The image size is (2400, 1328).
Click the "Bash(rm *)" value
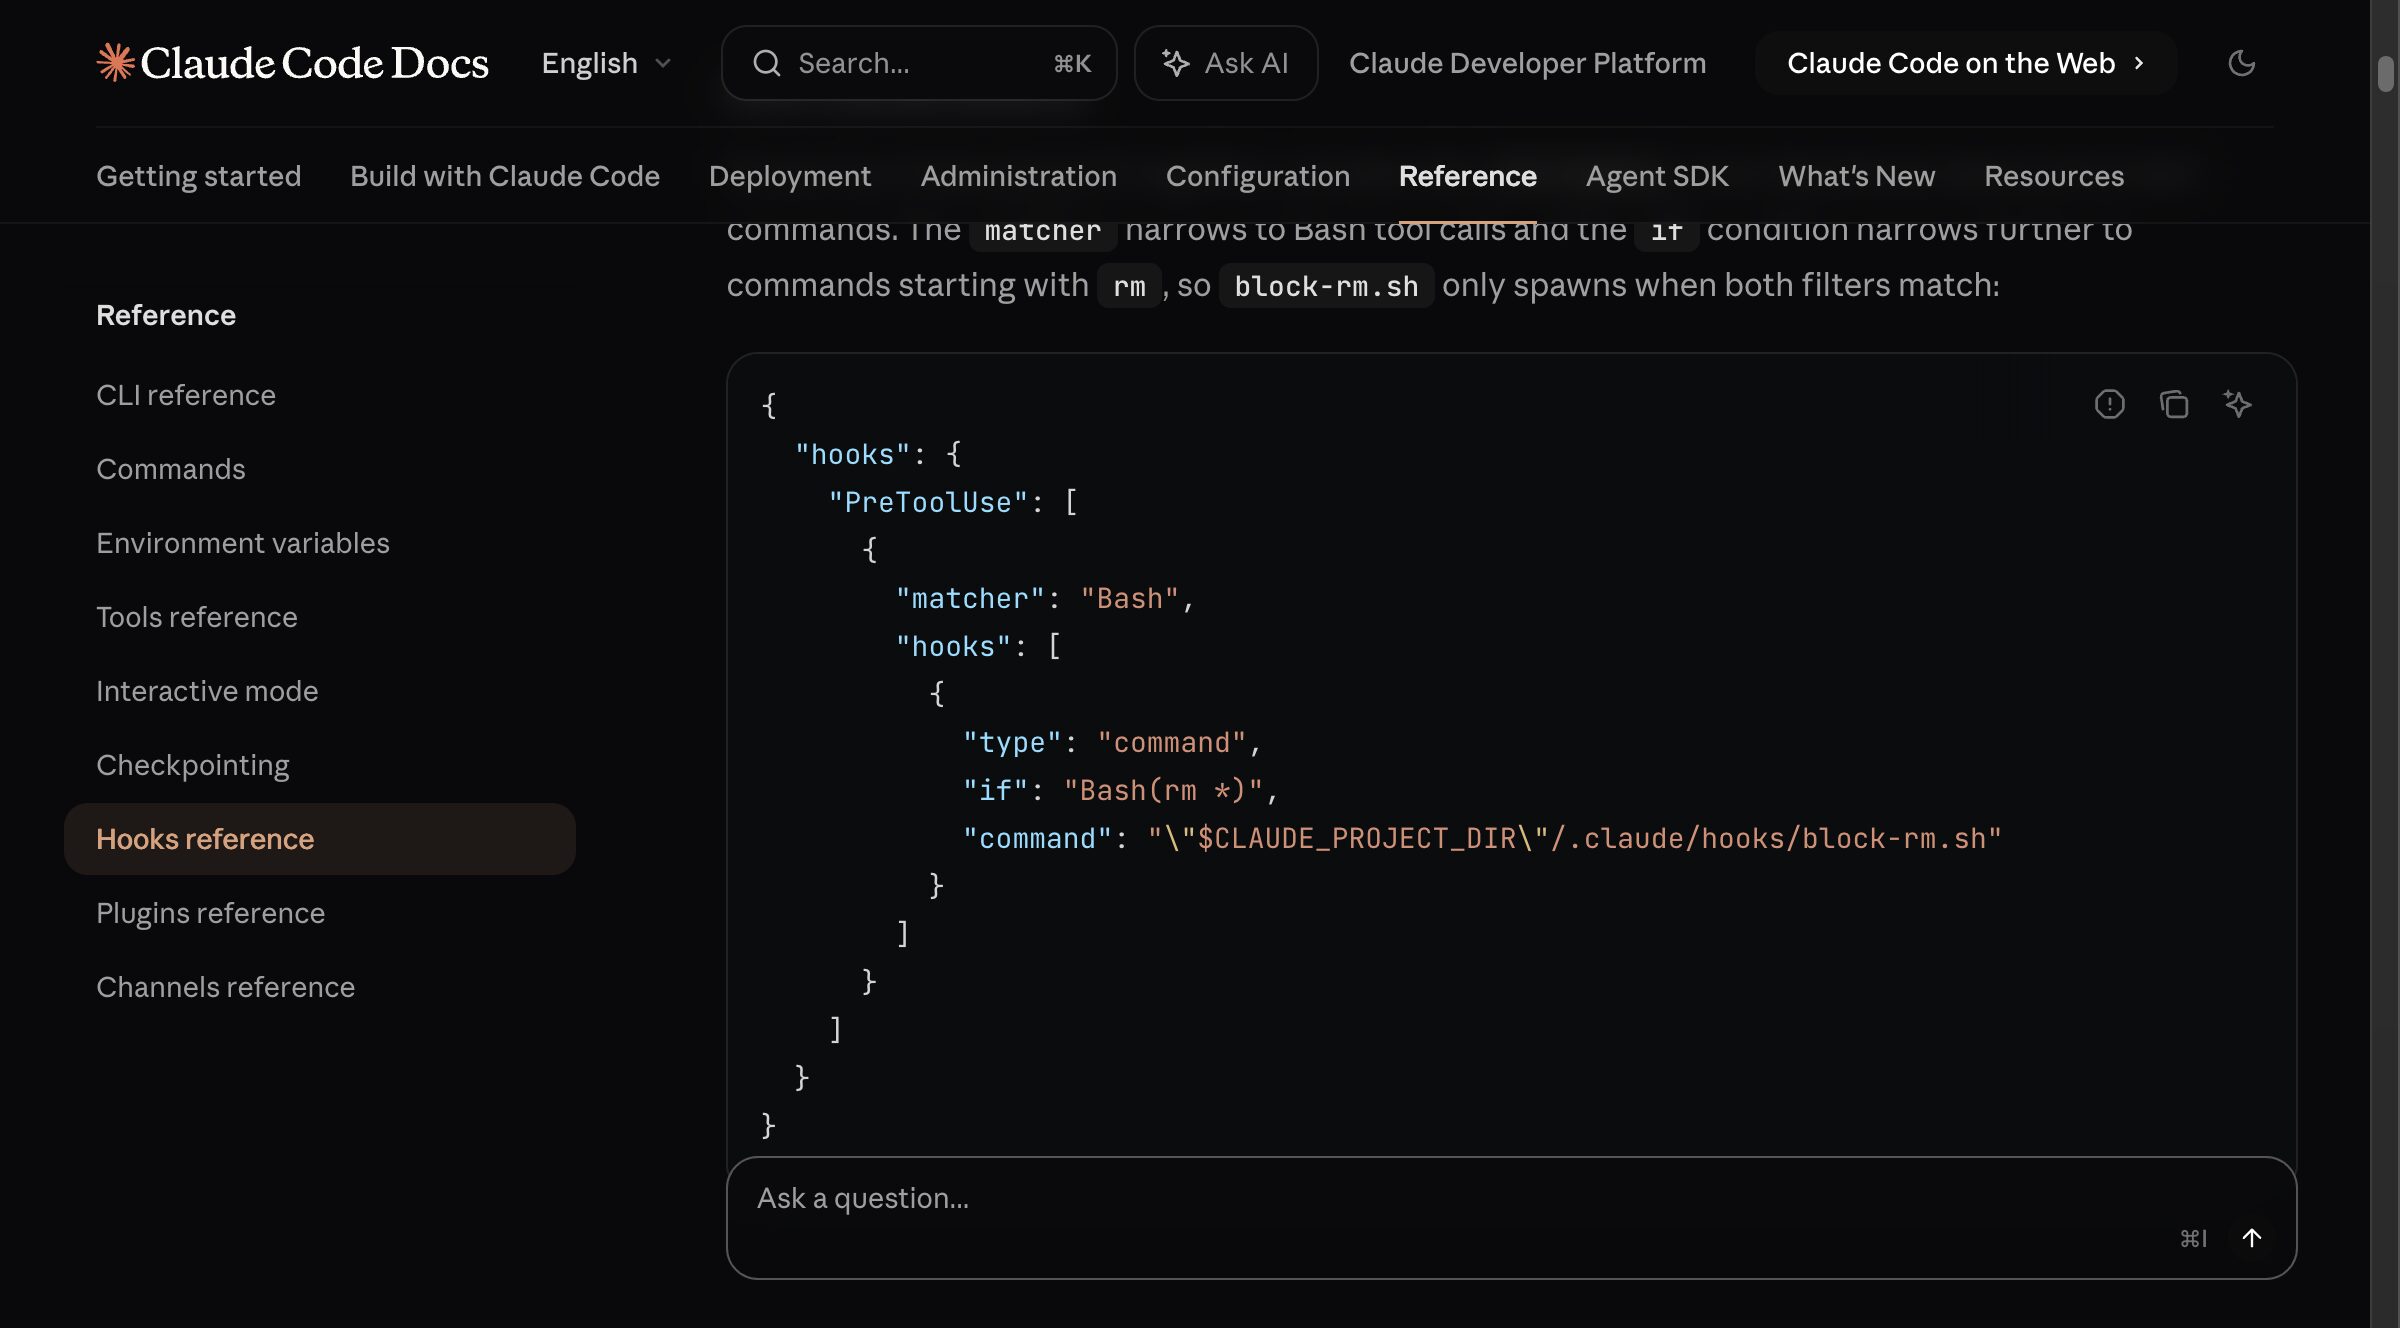point(1163,790)
